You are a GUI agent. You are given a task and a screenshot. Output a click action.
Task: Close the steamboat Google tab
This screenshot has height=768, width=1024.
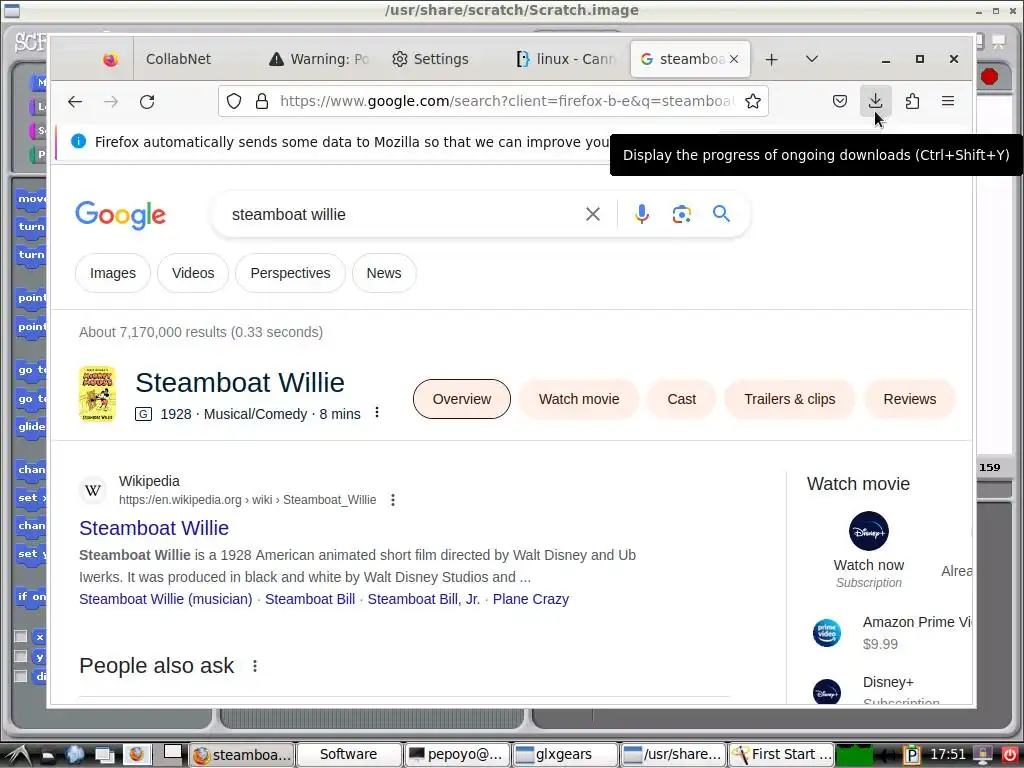point(734,59)
